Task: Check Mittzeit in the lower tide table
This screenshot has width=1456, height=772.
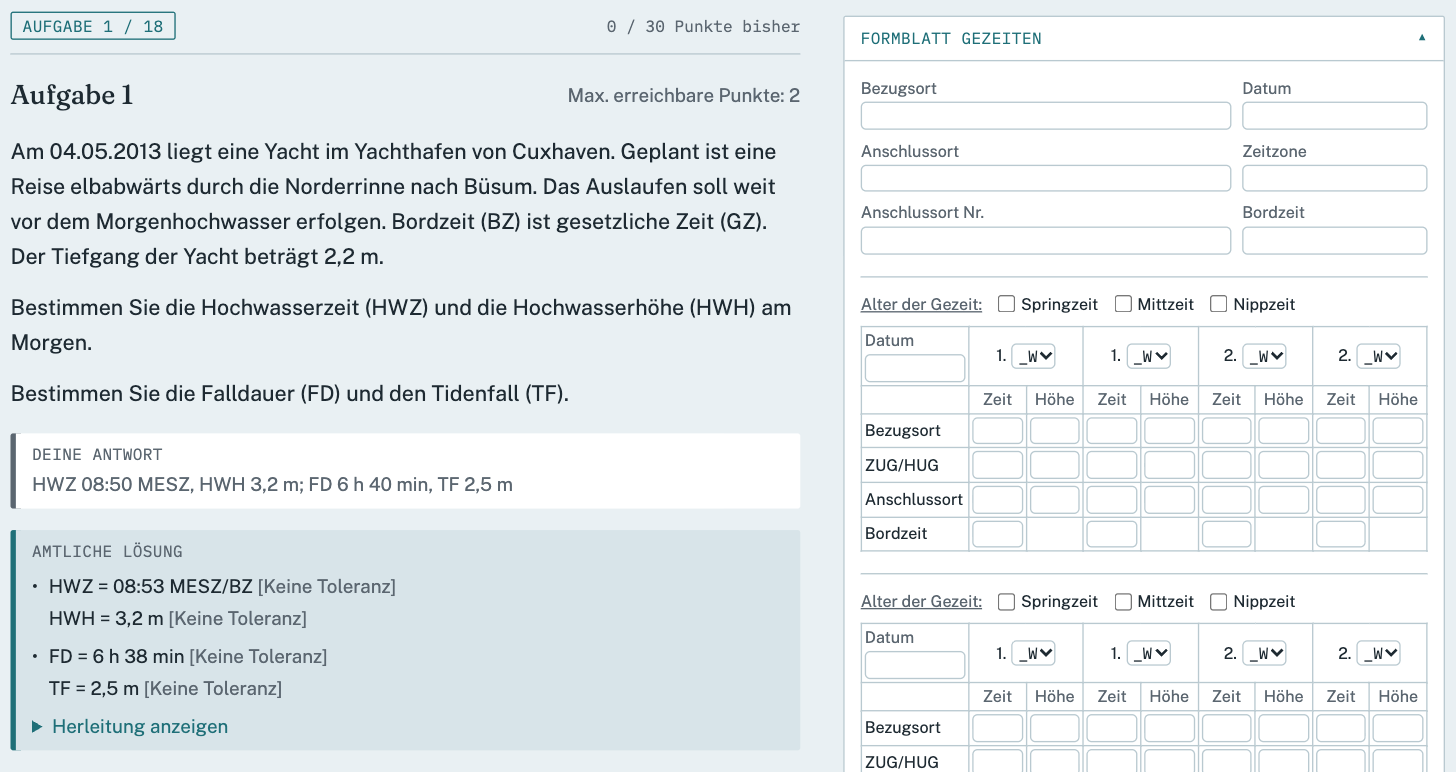Action: click(x=1123, y=601)
